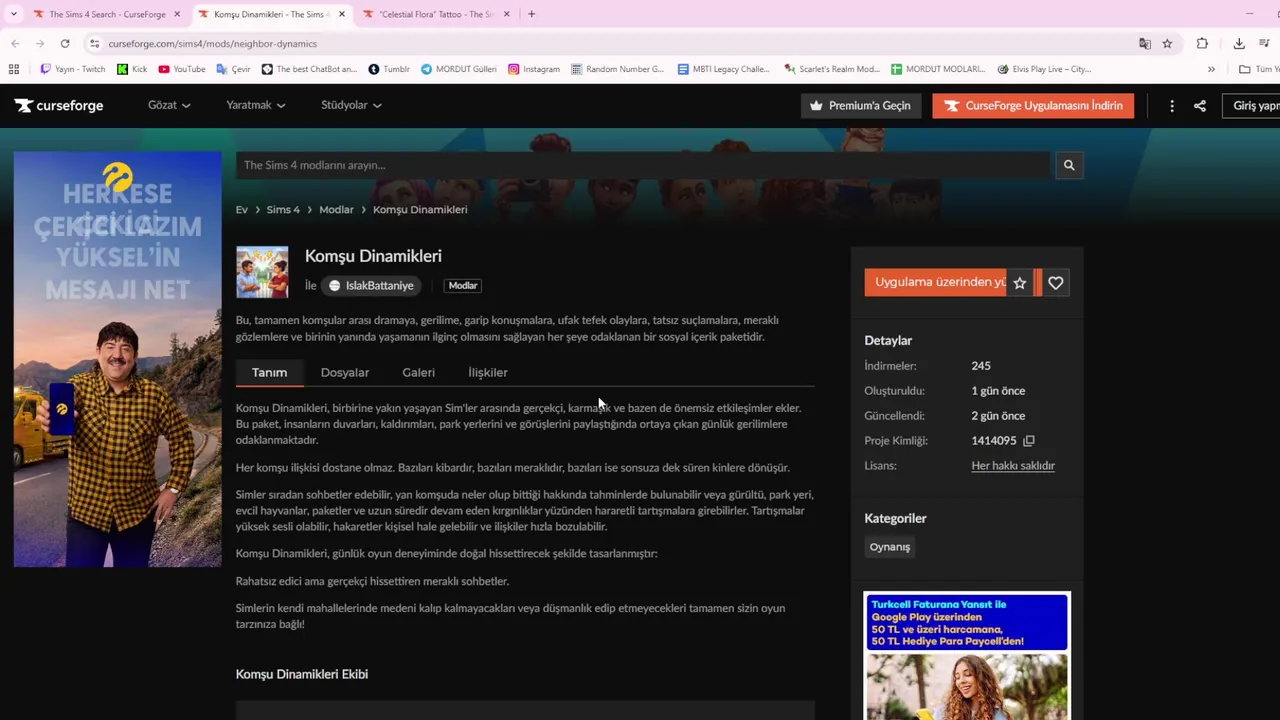Image resolution: width=1280 pixels, height=720 pixels.
Task: Open the tab search dropdown arrow
Action: 13,14
